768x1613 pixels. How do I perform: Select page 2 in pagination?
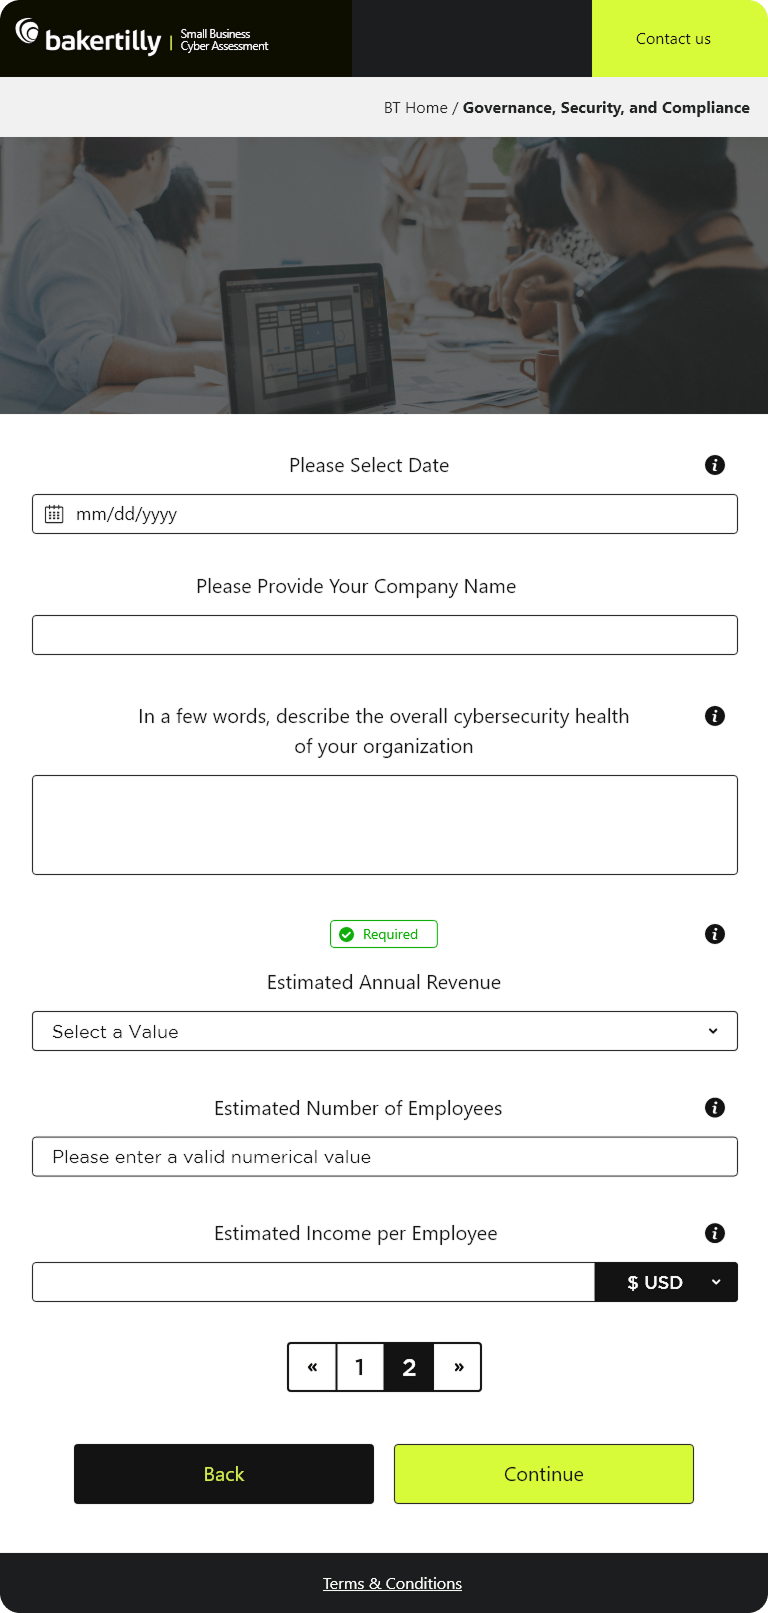click(x=409, y=1367)
